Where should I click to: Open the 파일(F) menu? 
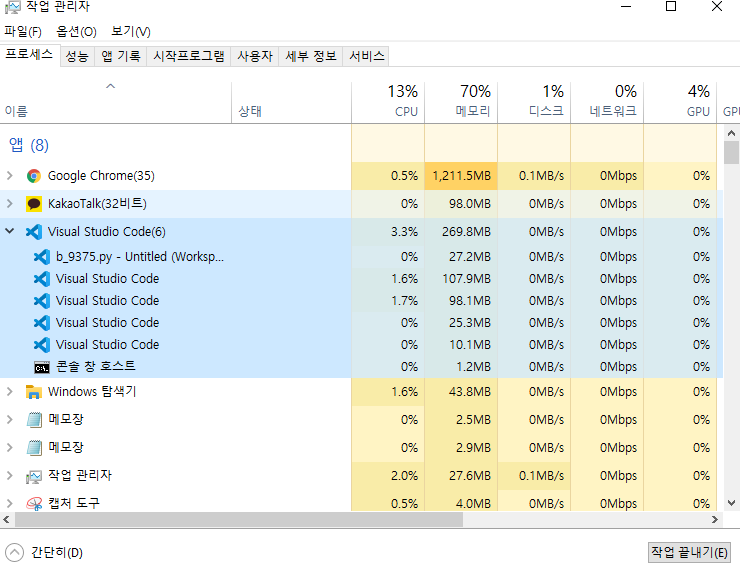point(23,32)
